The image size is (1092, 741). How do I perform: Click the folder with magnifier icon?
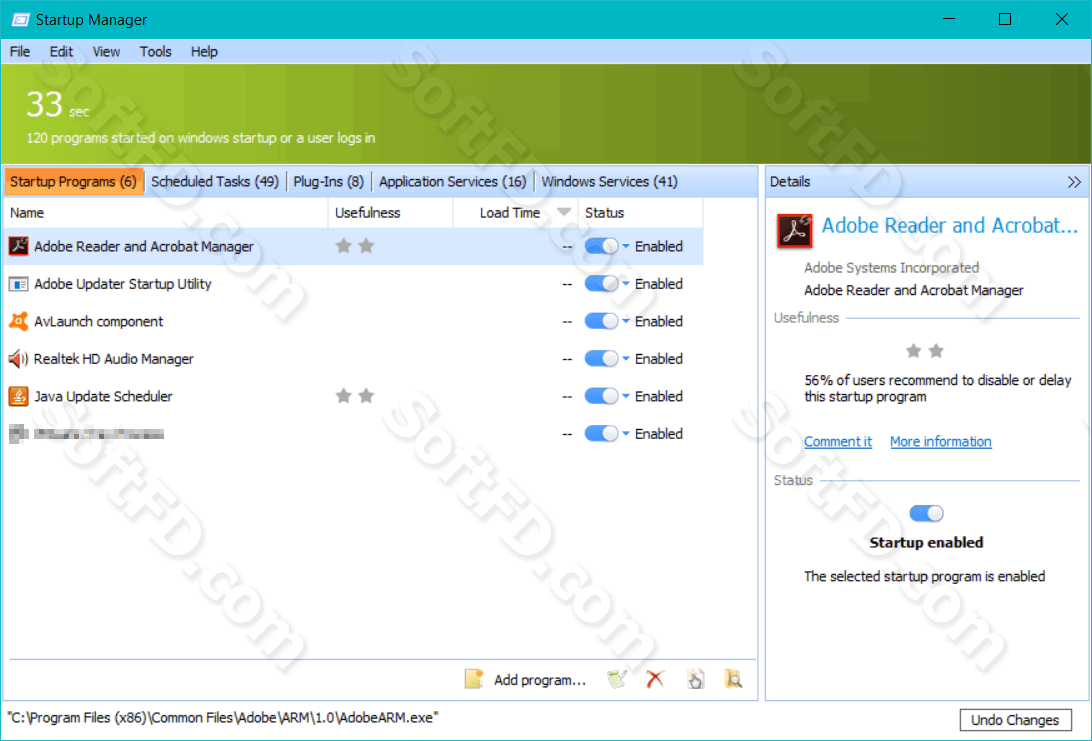pyautogui.click(x=733, y=679)
